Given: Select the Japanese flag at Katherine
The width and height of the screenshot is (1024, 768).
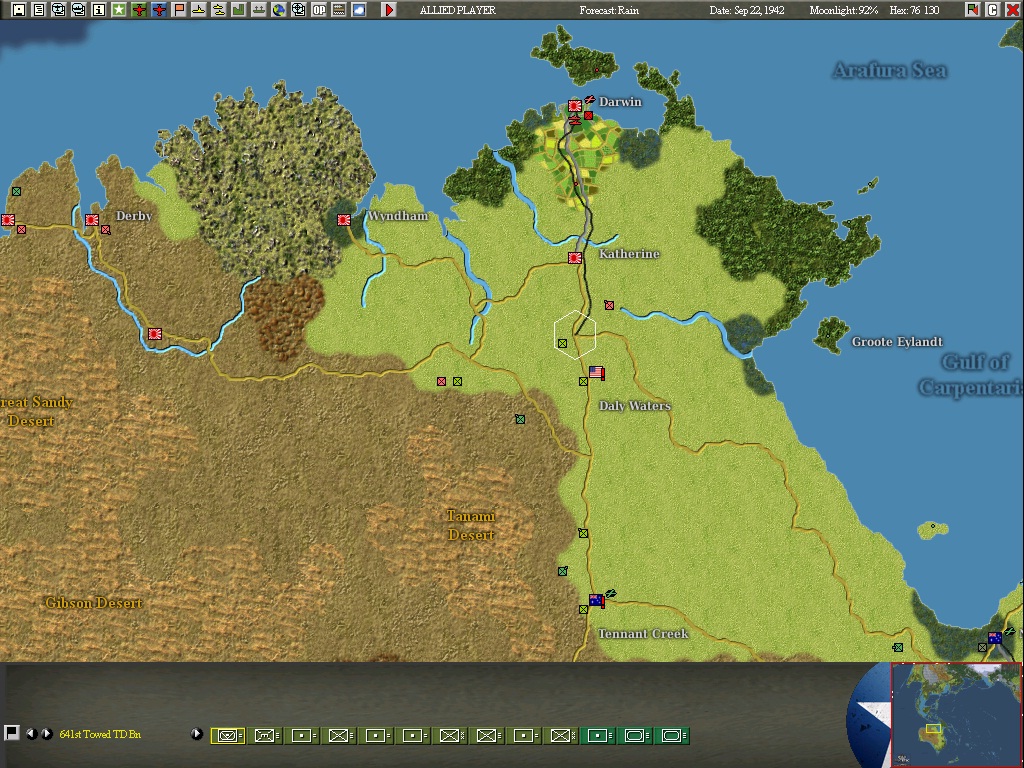Looking at the screenshot, I should coord(575,258).
